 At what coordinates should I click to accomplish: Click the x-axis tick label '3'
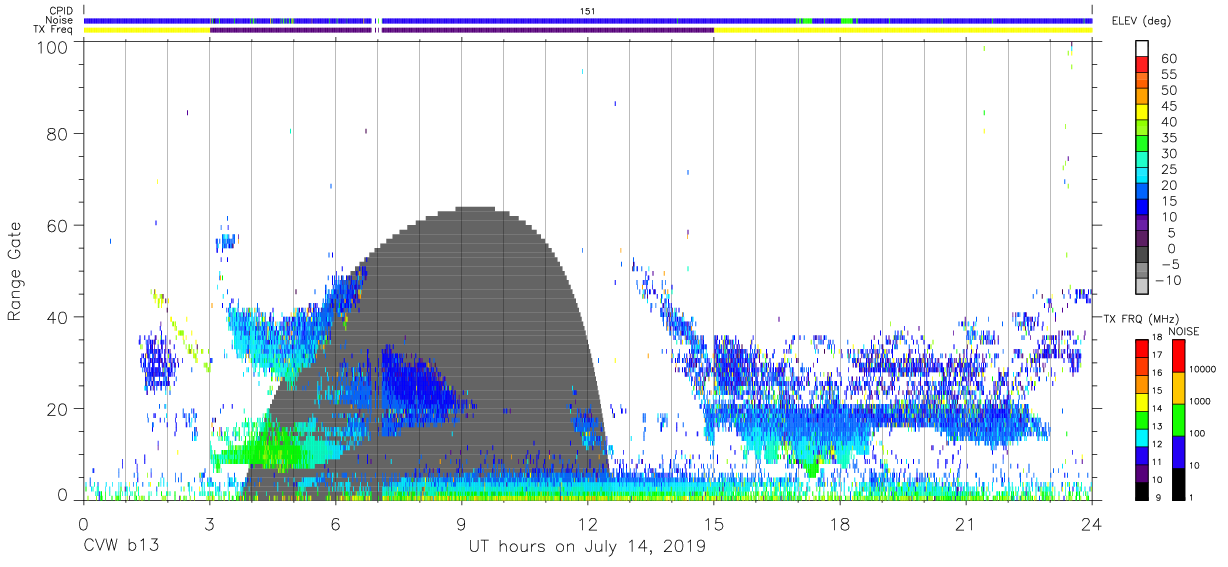point(209,524)
